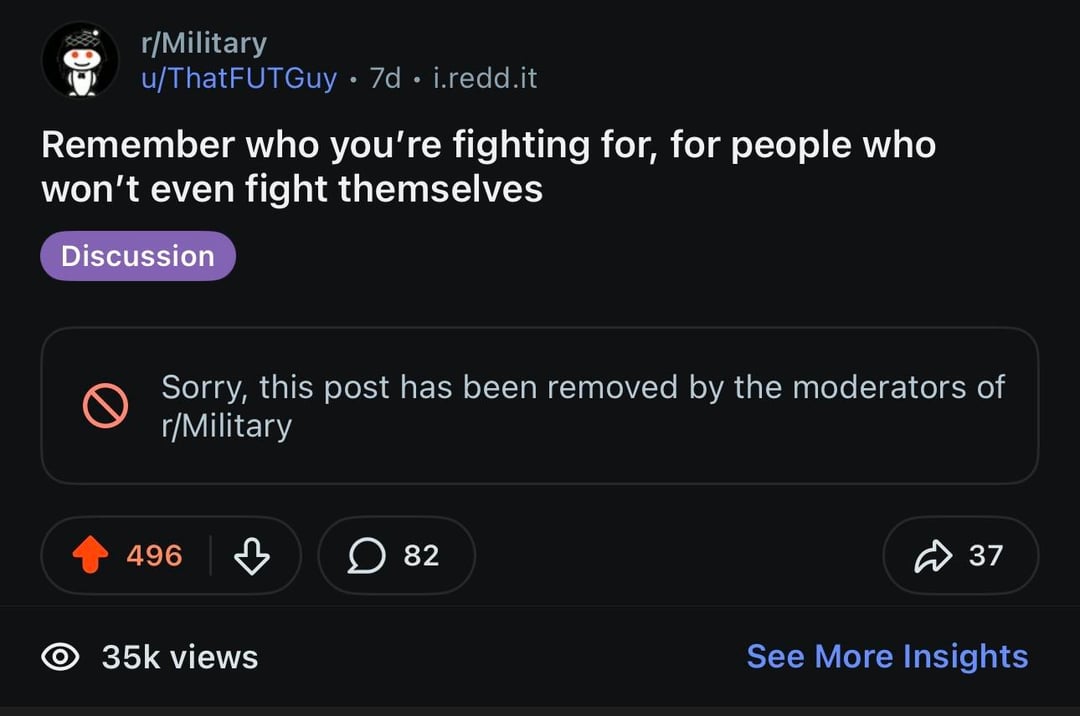Click the 496 vote score

(x=154, y=556)
